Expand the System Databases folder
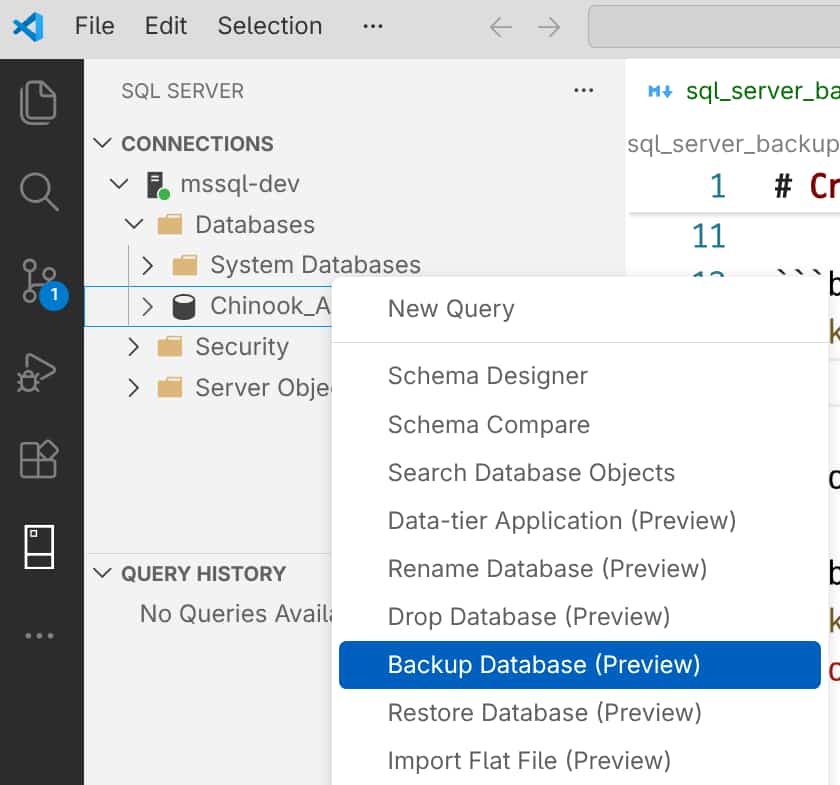 (147, 265)
